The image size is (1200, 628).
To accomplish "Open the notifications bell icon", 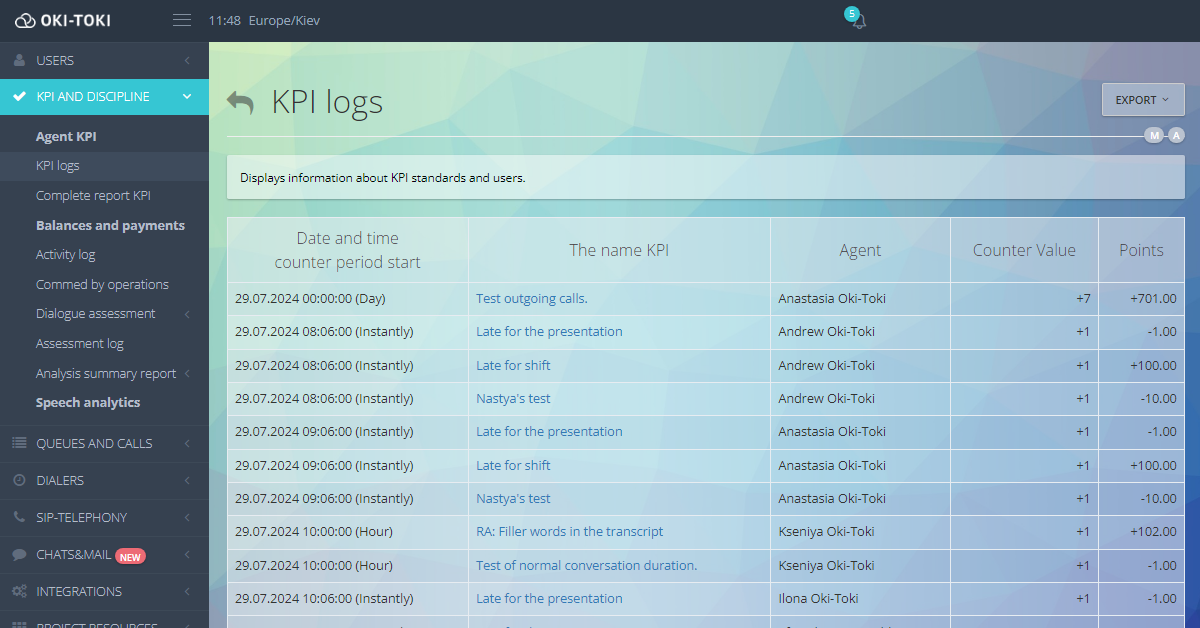I will tap(857, 21).
